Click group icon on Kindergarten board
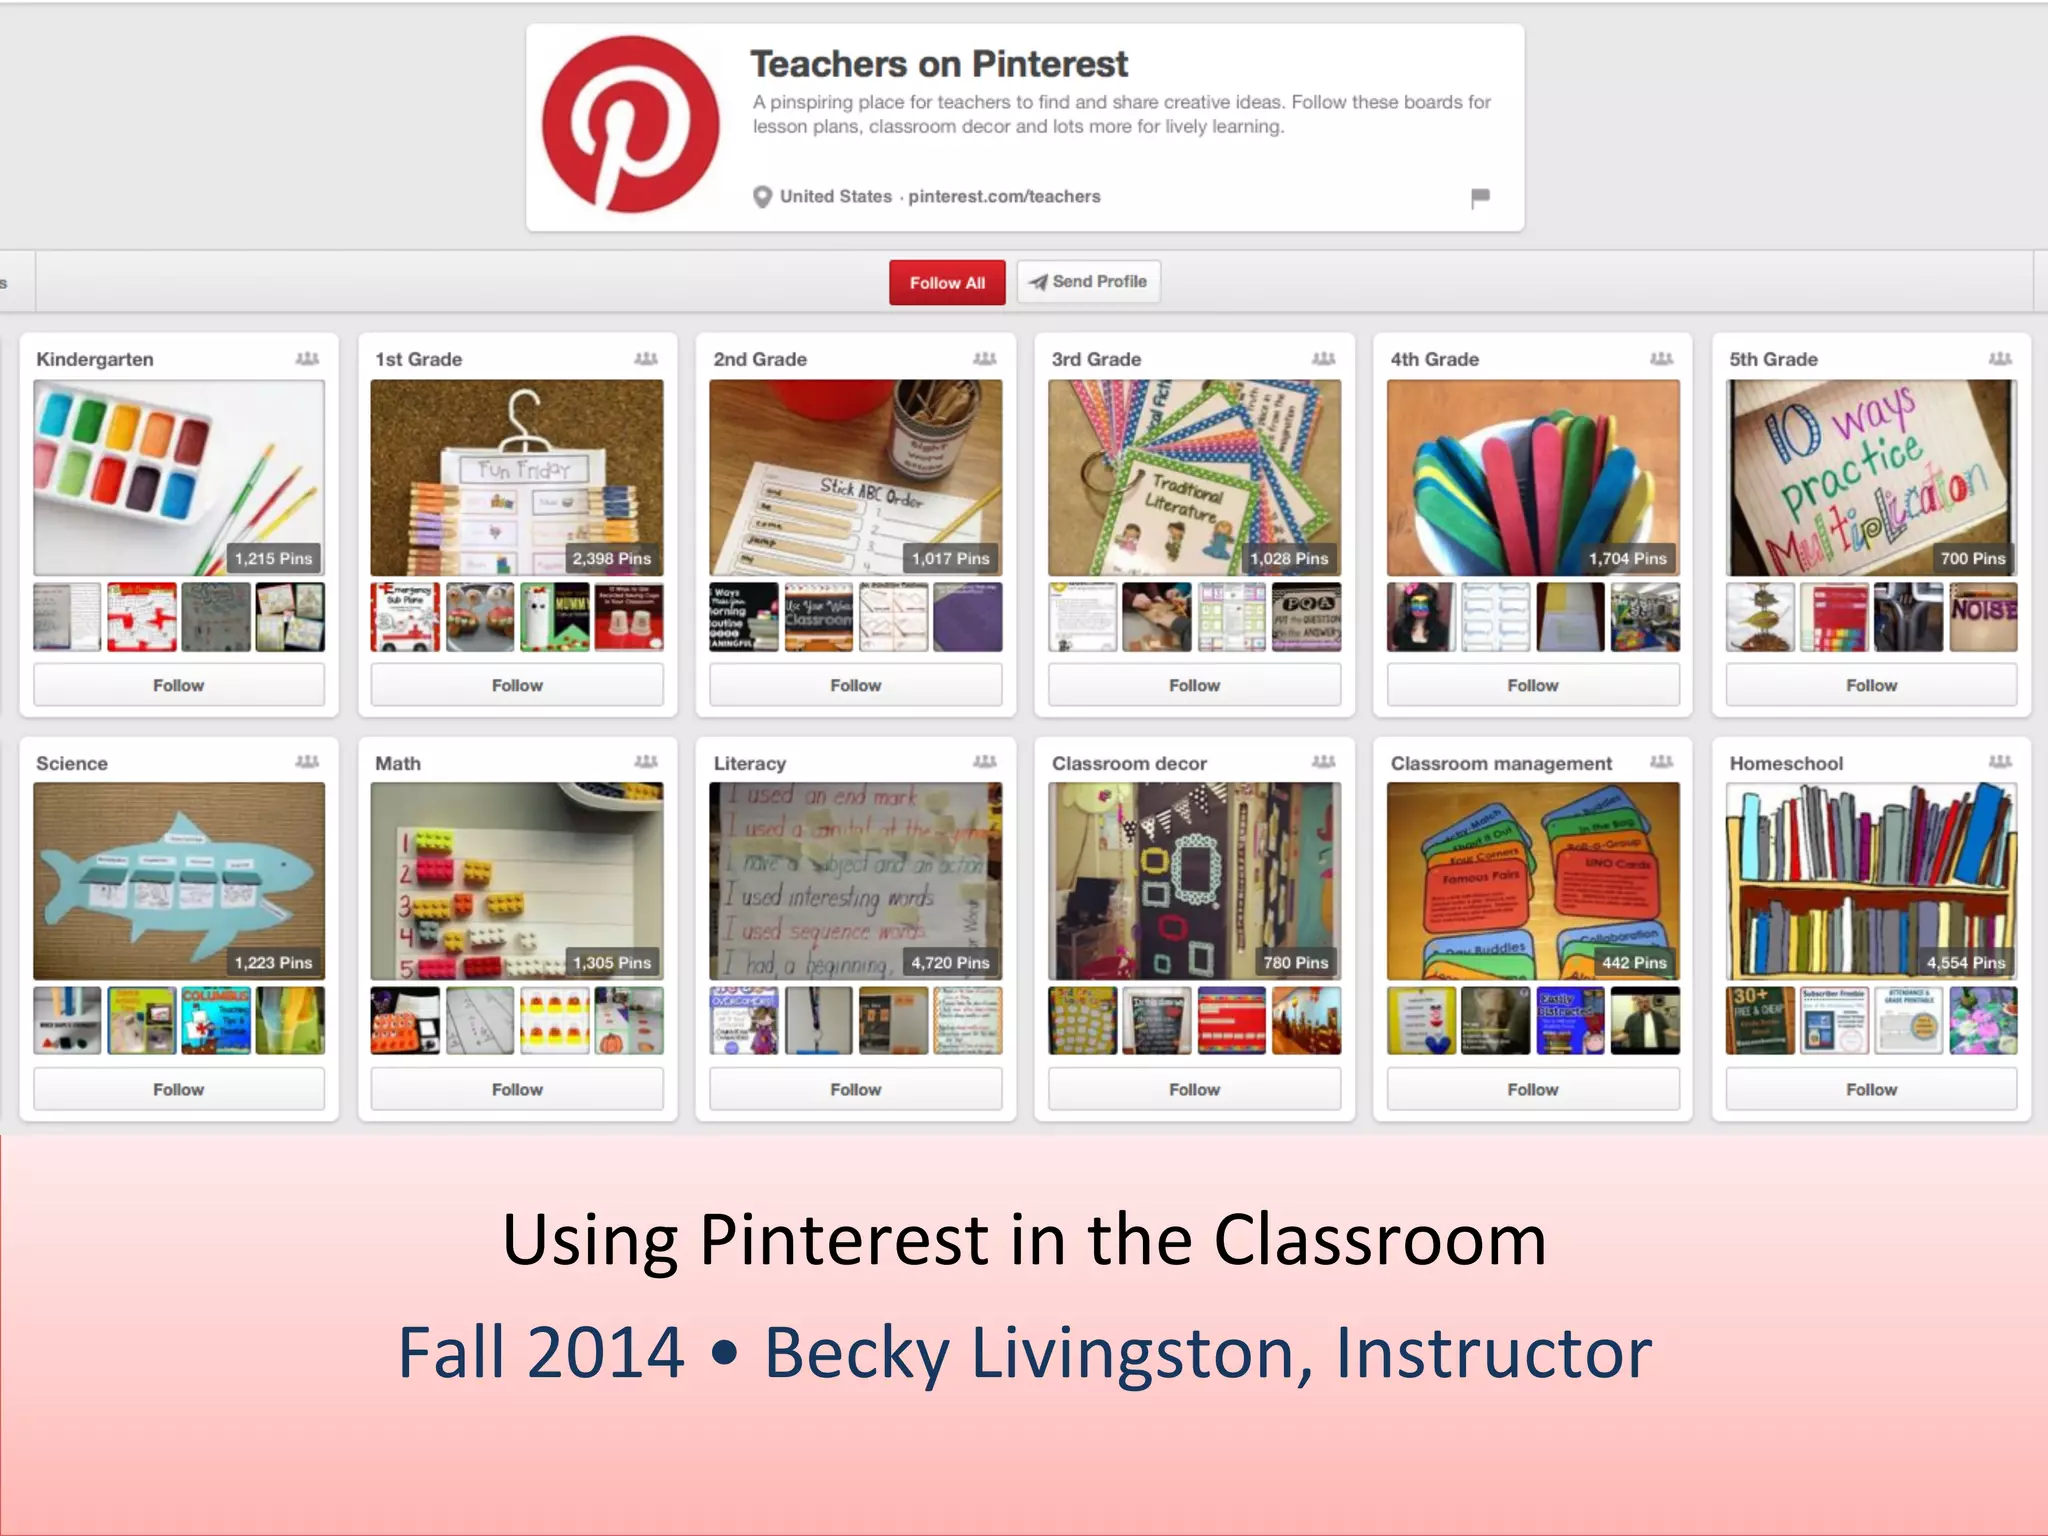 tap(307, 359)
